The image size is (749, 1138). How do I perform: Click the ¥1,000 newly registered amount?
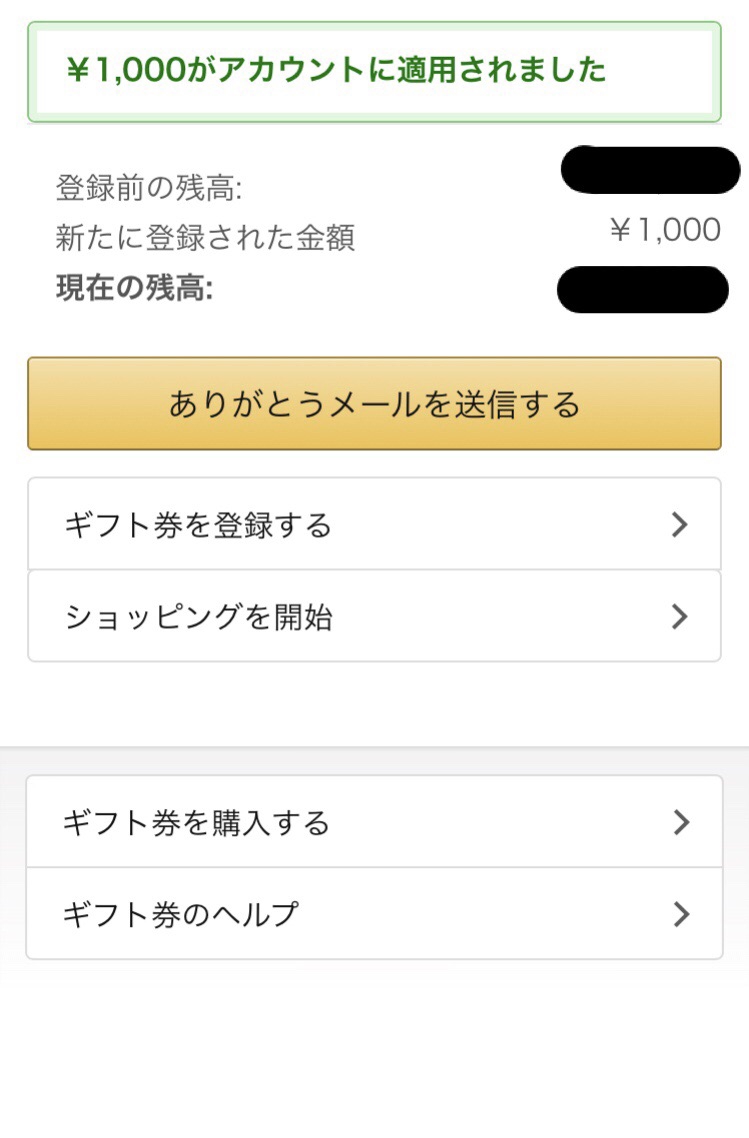tap(665, 230)
